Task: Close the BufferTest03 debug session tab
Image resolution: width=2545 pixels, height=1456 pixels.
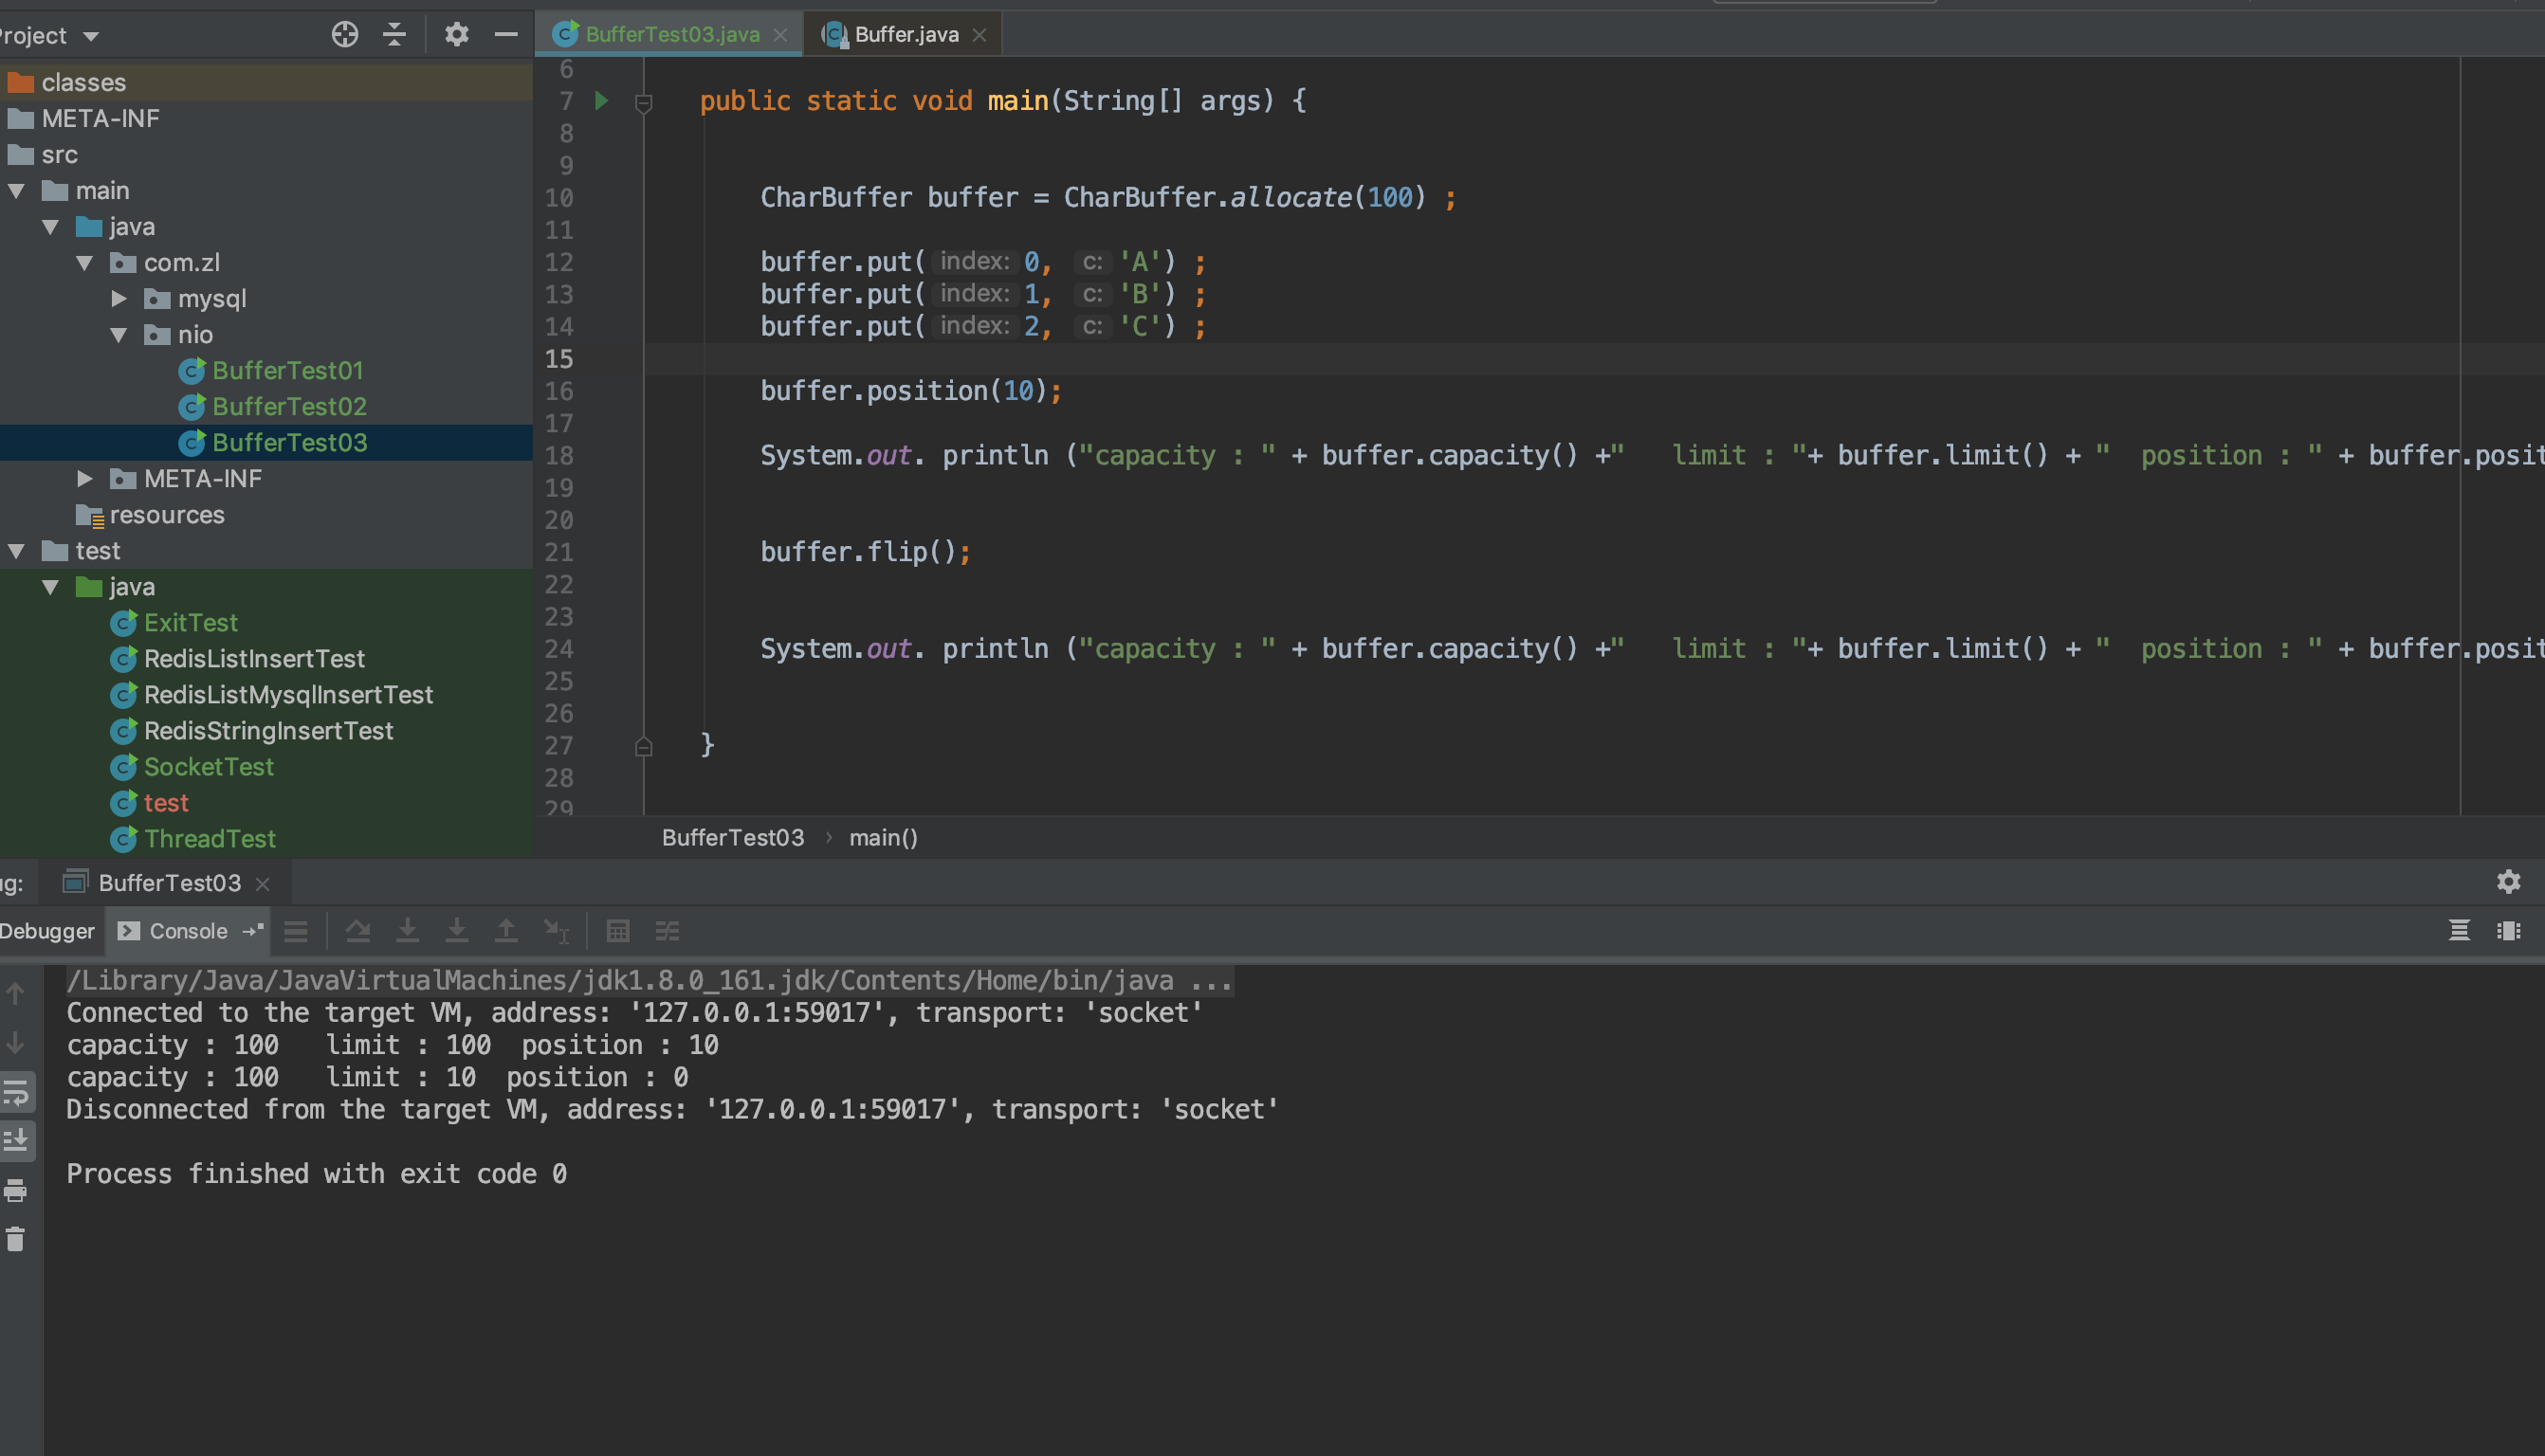Action: (263, 884)
